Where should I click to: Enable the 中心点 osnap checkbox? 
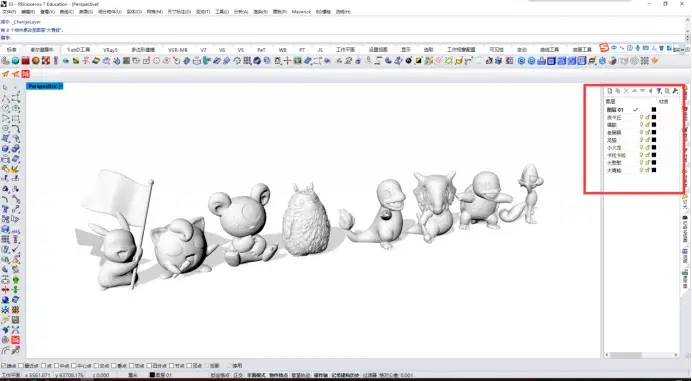[74, 366]
